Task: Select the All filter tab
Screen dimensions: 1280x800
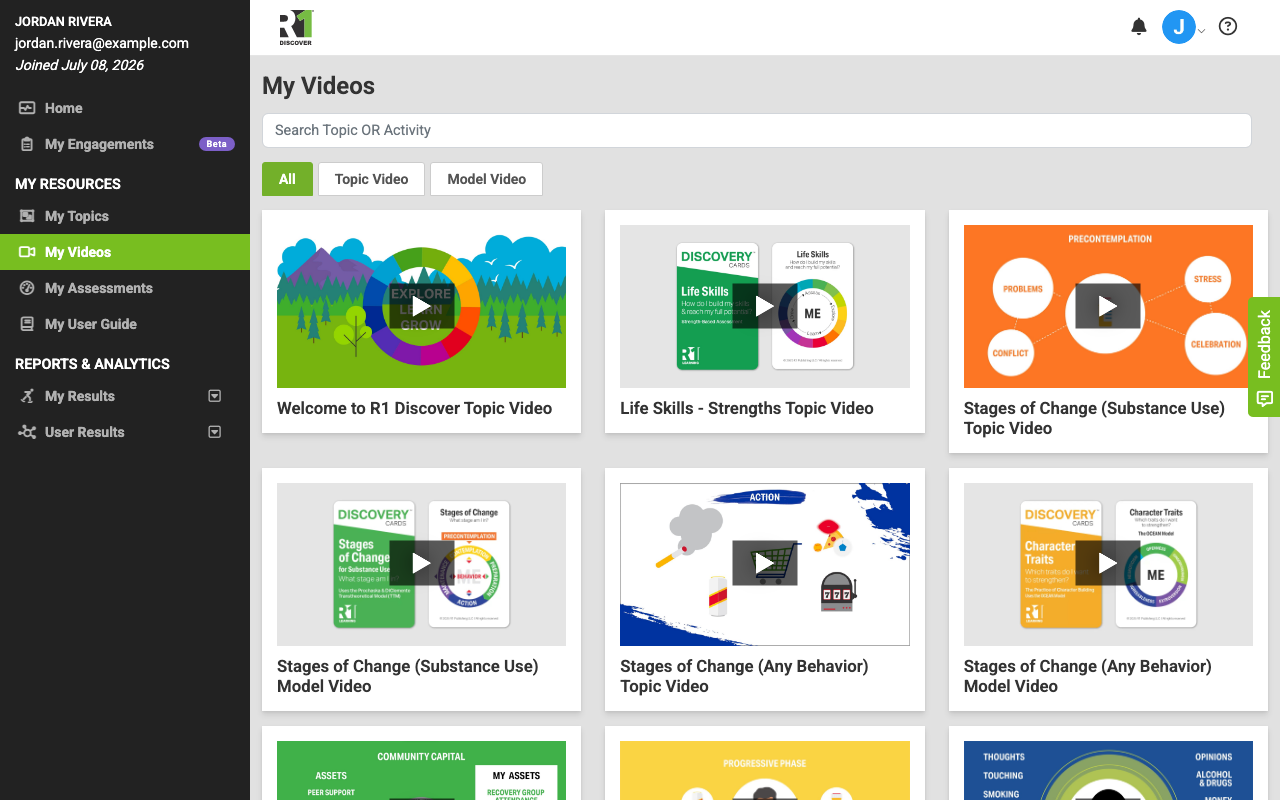Action: [287, 179]
